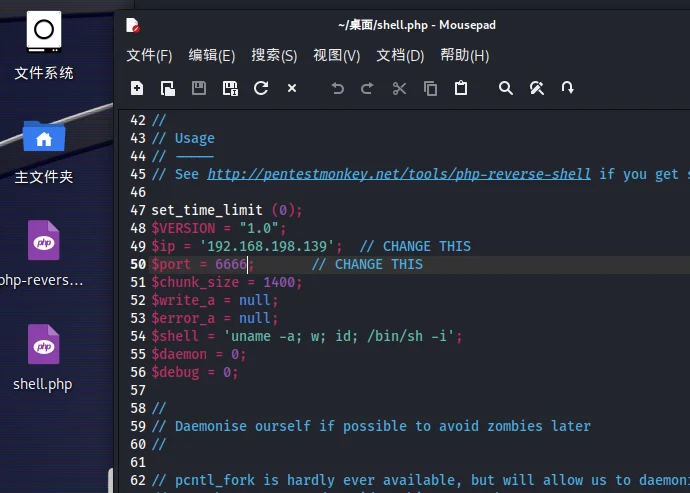
Task: Open Find with the magnifier icon
Action: point(506,88)
